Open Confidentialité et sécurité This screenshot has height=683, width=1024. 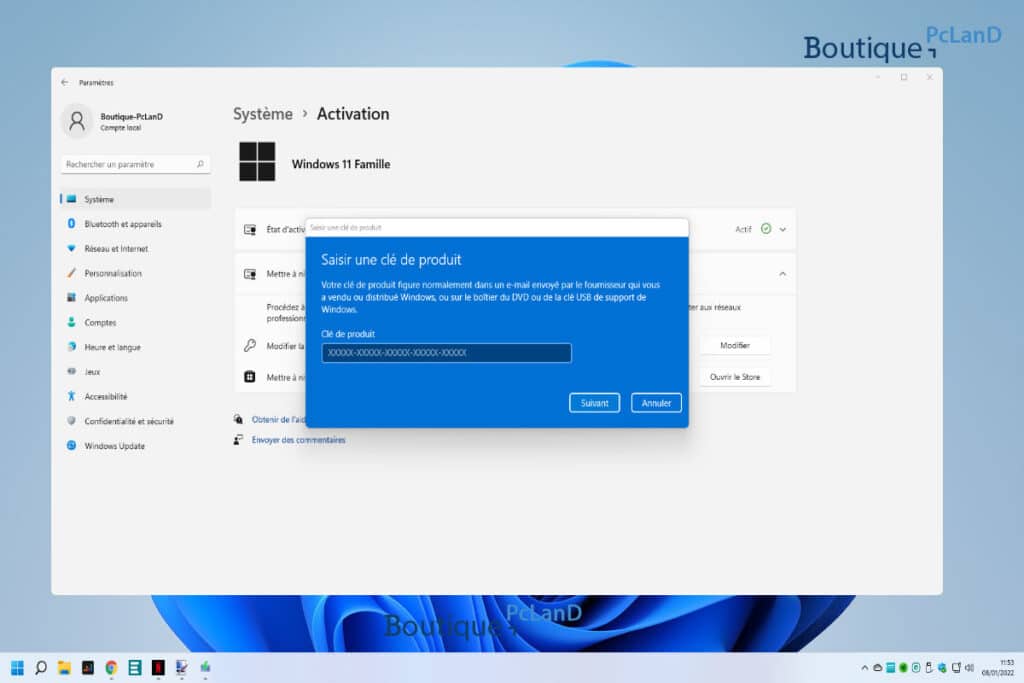coord(136,421)
